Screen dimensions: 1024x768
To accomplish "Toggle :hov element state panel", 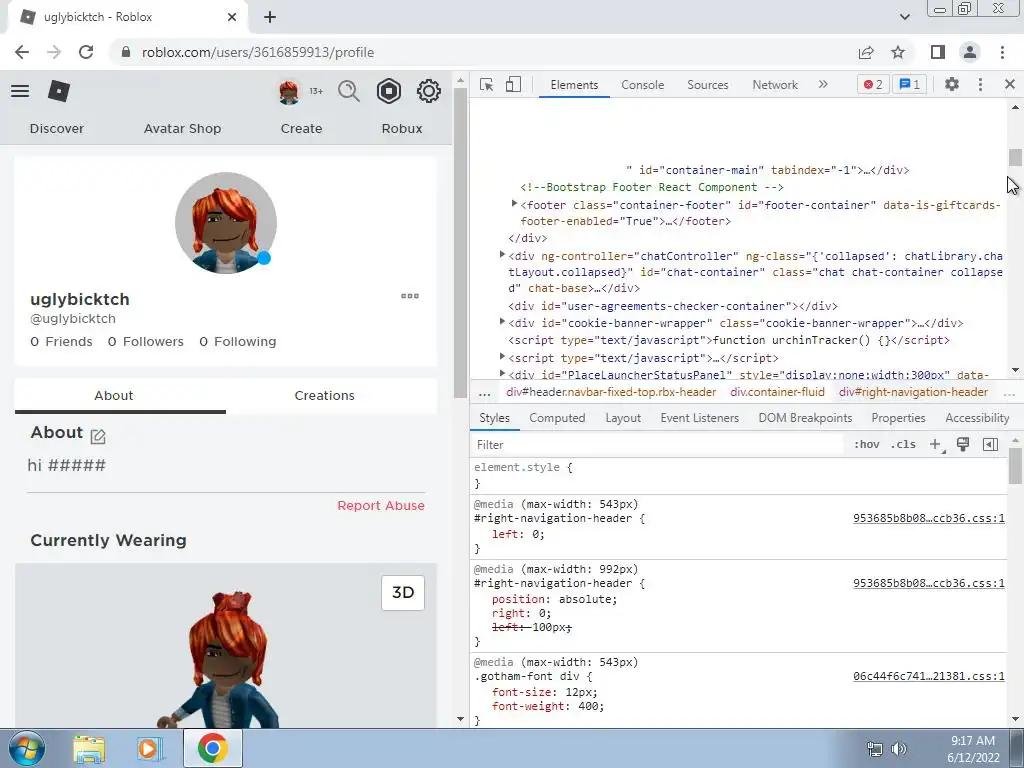I will pos(867,445).
